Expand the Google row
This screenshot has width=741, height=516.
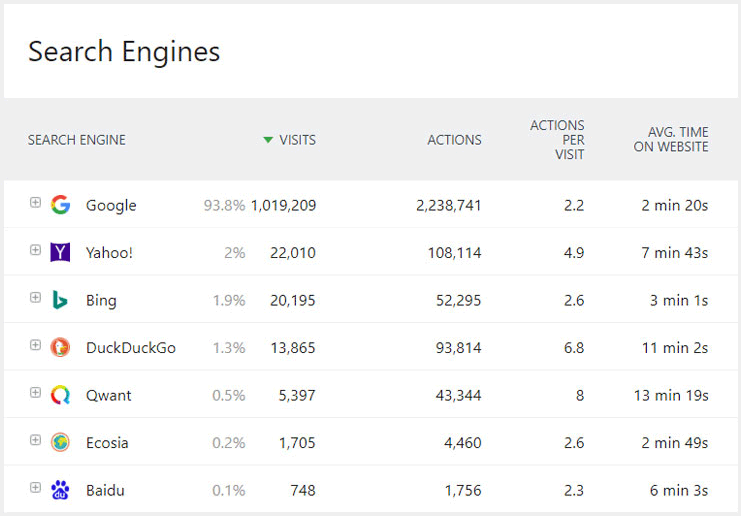point(35,203)
